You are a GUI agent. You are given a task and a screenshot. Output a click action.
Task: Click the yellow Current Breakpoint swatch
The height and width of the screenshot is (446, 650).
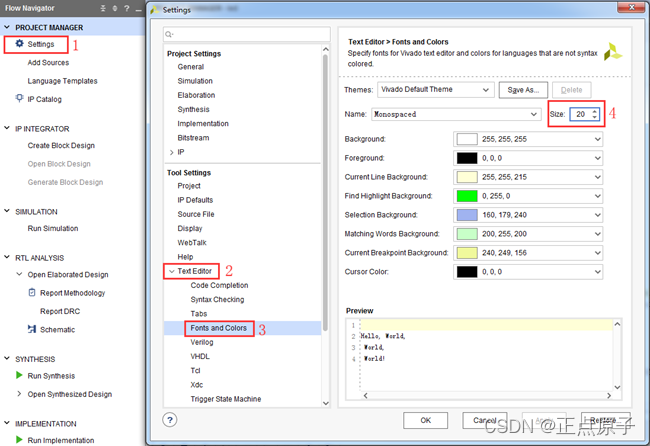467,253
